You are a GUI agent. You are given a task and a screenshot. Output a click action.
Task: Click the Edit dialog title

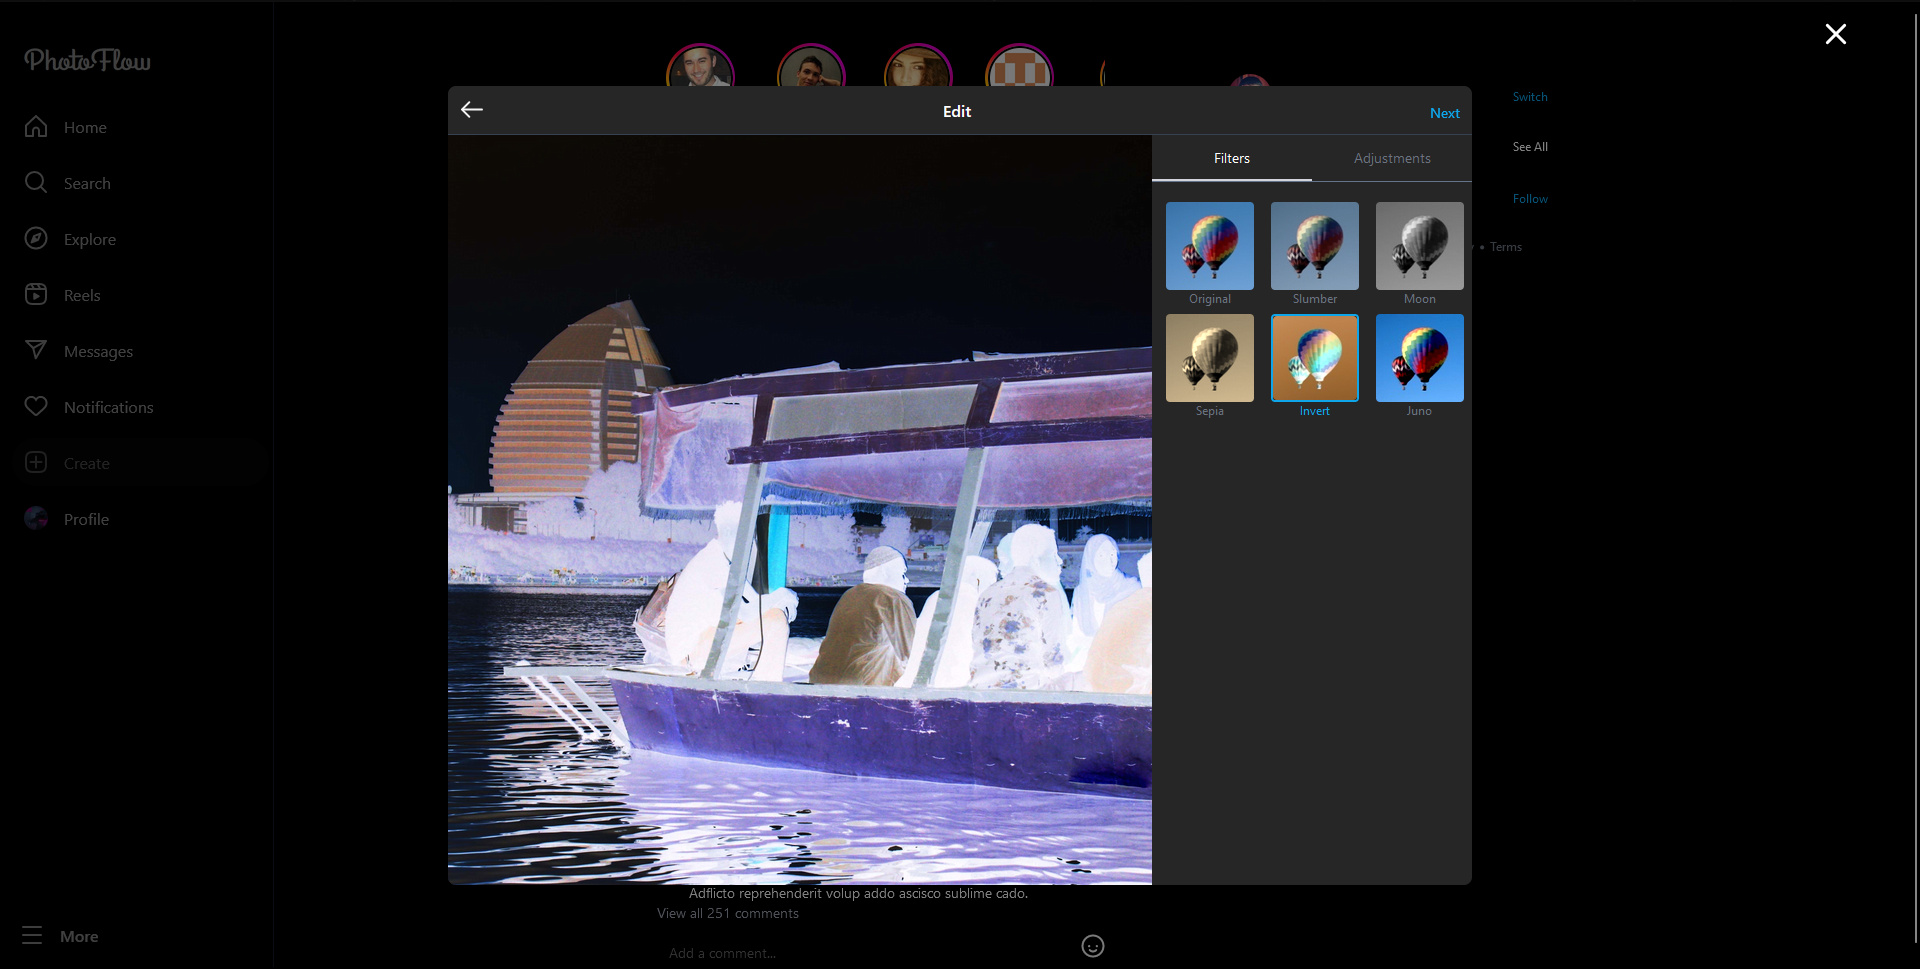957,112
